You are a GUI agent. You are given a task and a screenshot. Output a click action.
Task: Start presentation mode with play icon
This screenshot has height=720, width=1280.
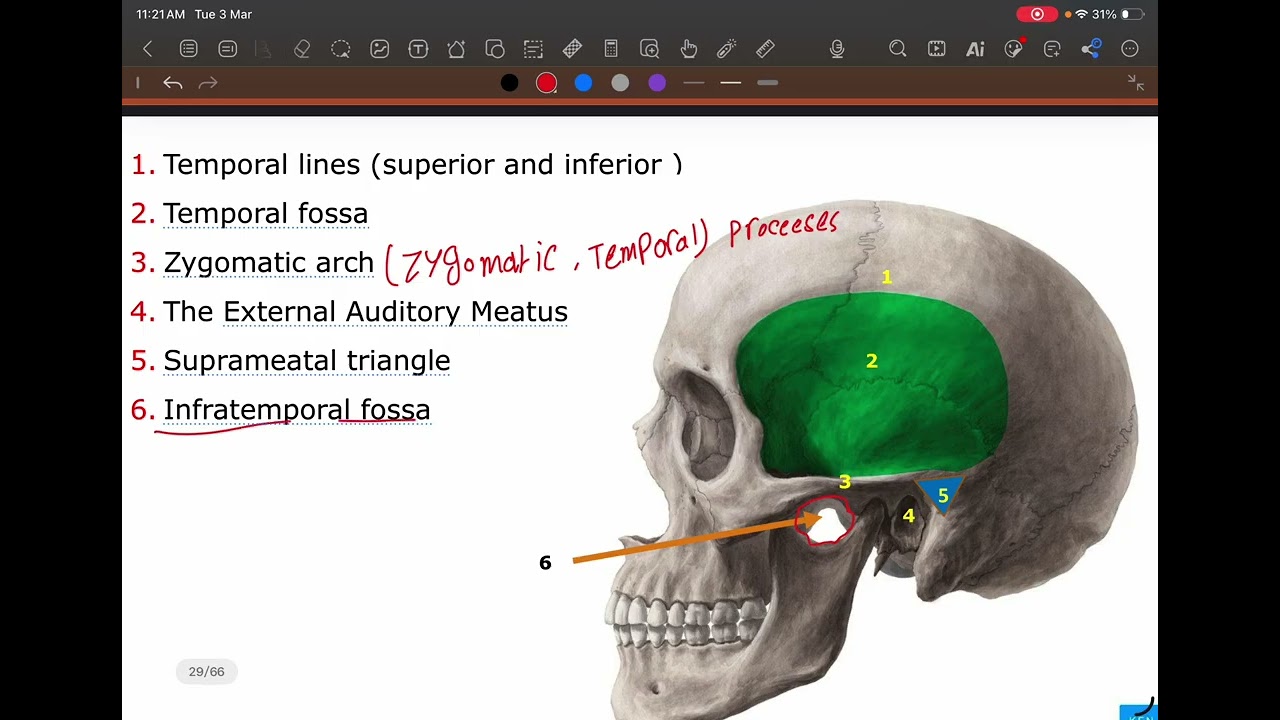point(936,49)
